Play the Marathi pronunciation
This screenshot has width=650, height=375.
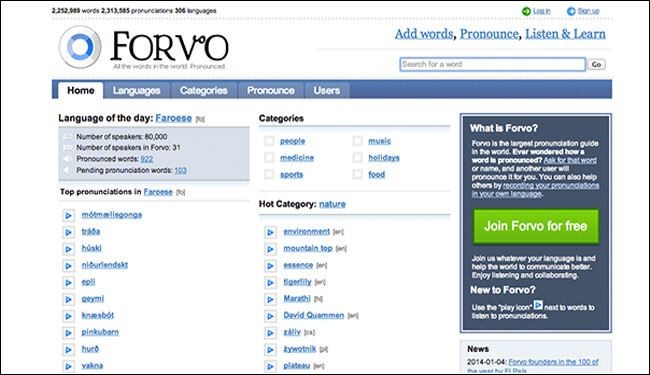[x=270, y=300]
